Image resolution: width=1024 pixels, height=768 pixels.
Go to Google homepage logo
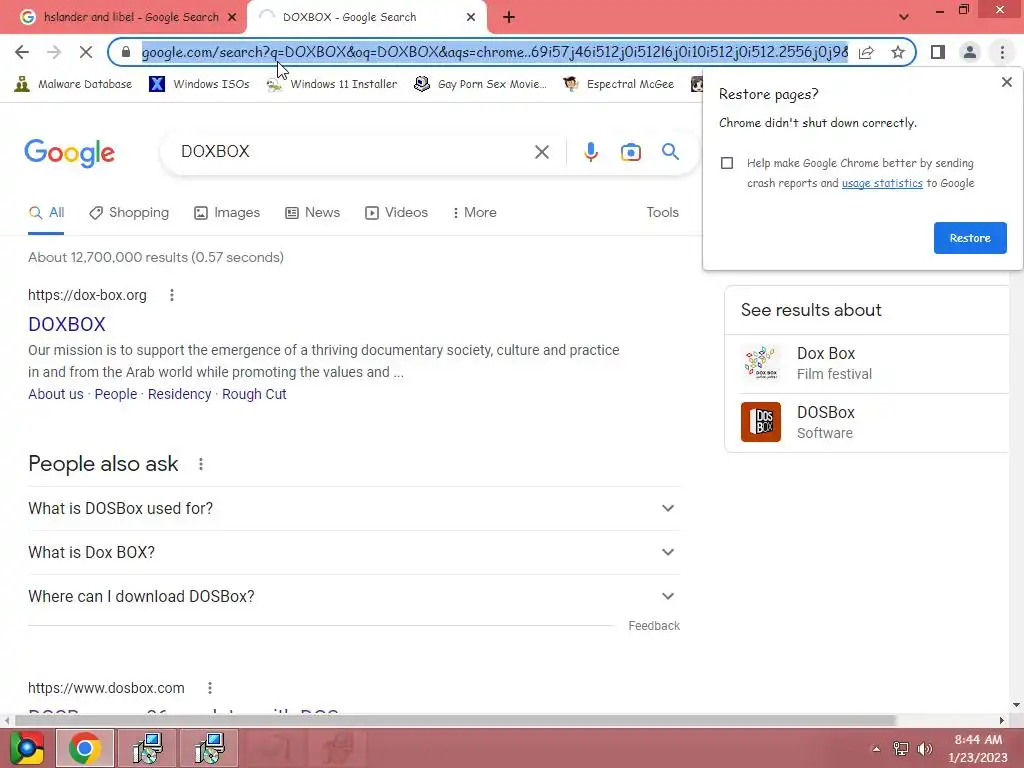coord(69,153)
